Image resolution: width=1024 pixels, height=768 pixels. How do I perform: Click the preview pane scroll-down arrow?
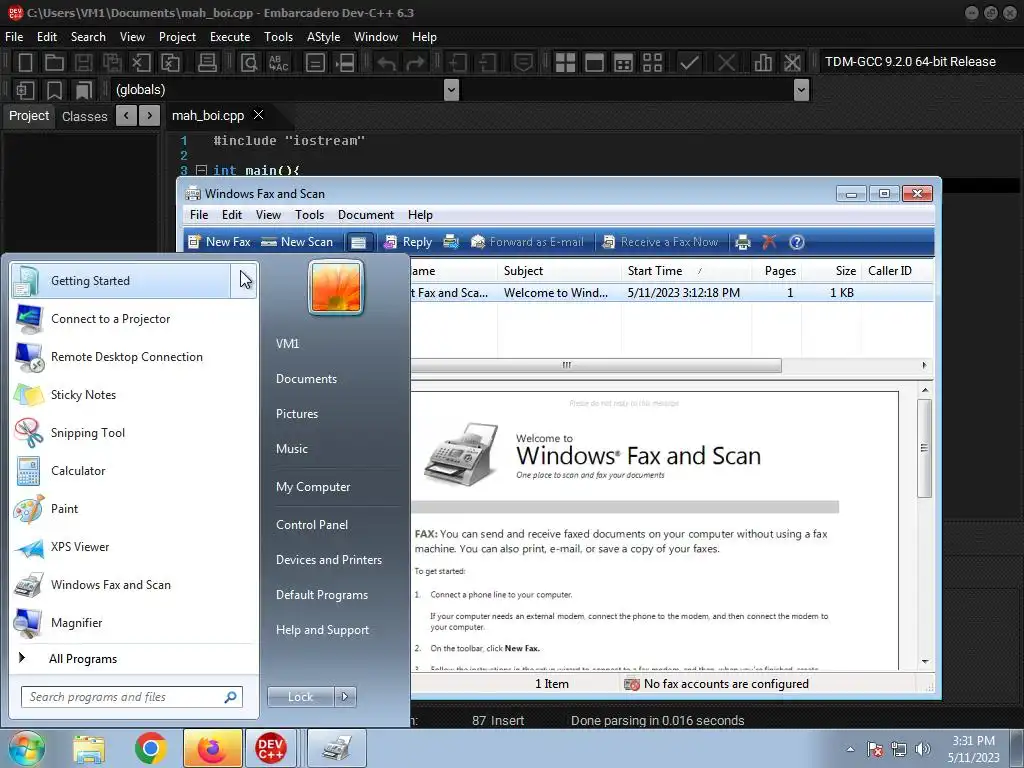coord(925,662)
